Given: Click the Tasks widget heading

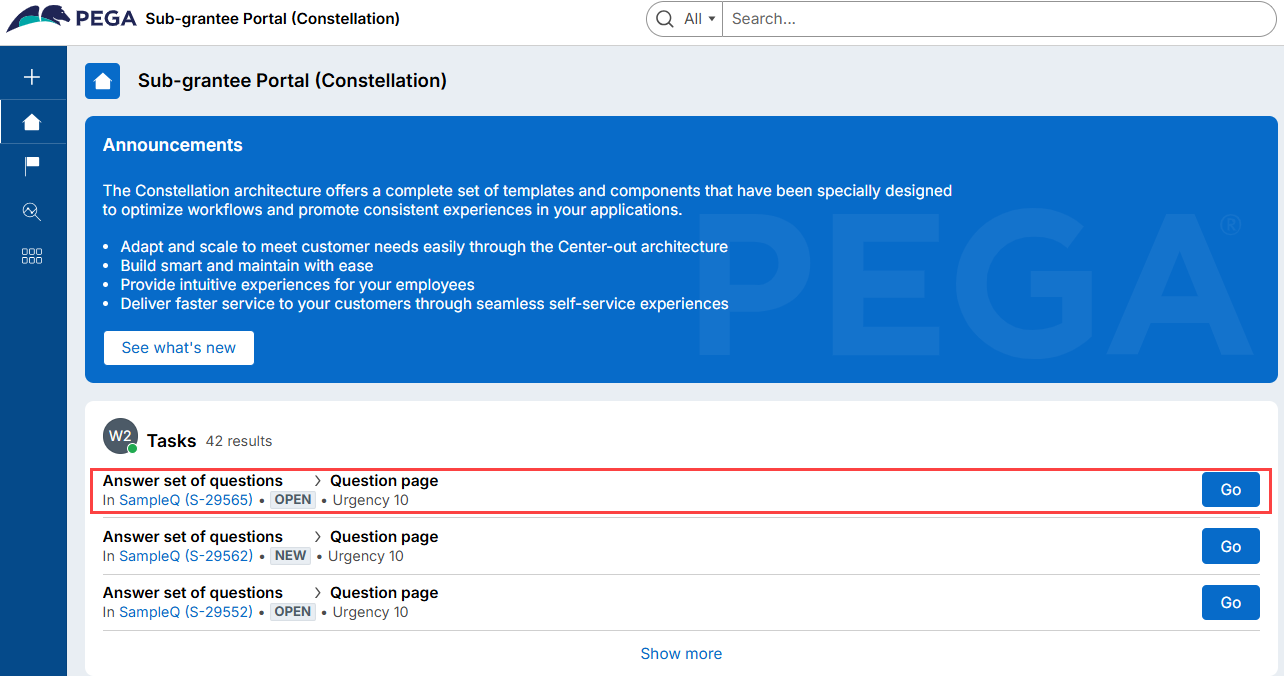Looking at the screenshot, I should 171,441.
